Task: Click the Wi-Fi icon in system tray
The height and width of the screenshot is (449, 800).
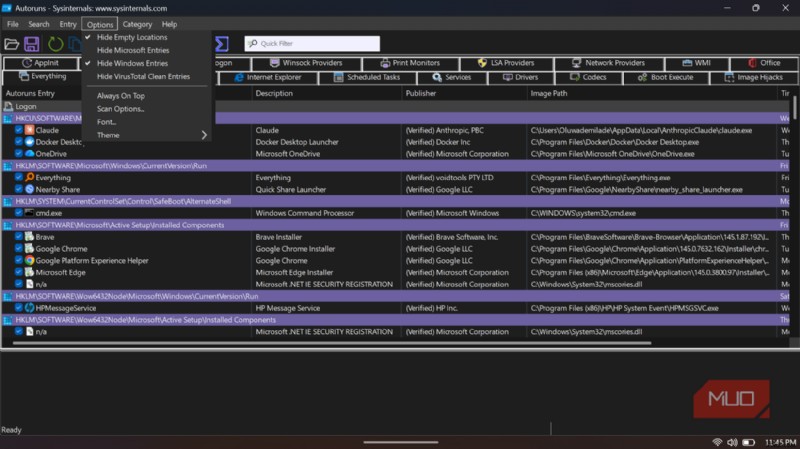Action: tap(717, 442)
